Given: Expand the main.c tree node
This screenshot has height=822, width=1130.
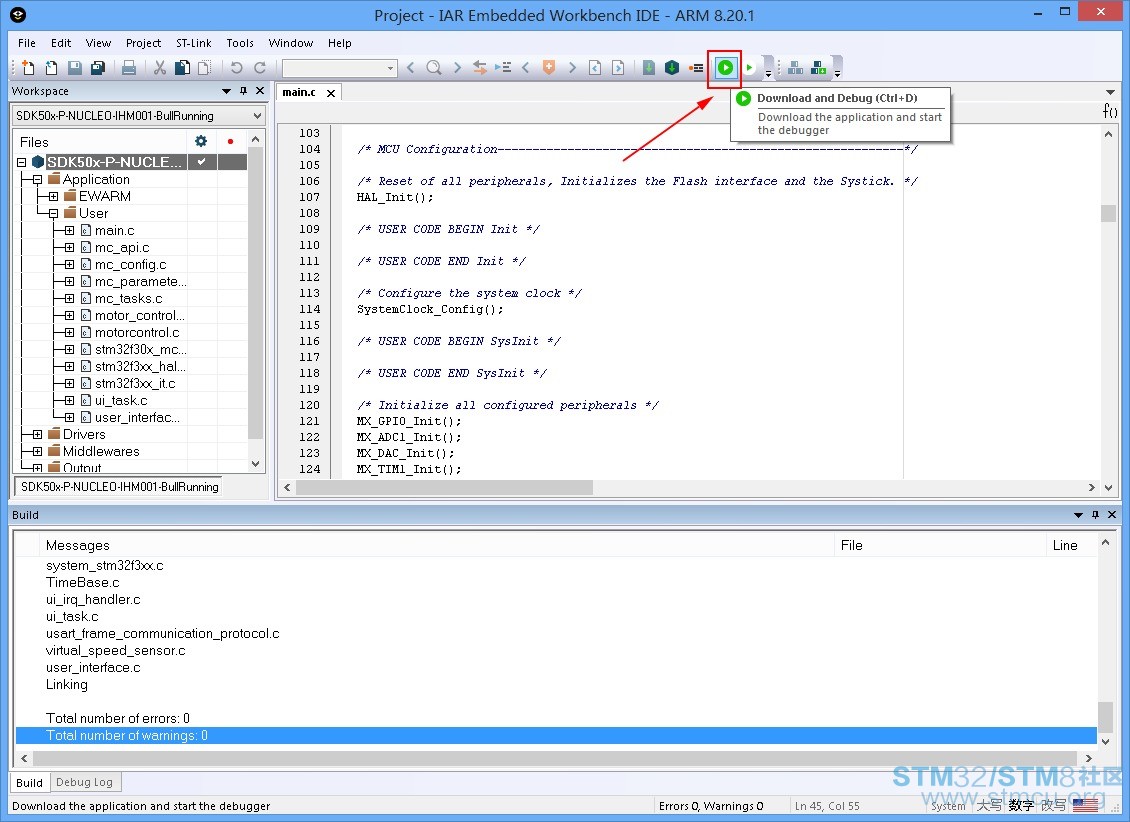Looking at the screenshot, I should click(x=69, y=231).
